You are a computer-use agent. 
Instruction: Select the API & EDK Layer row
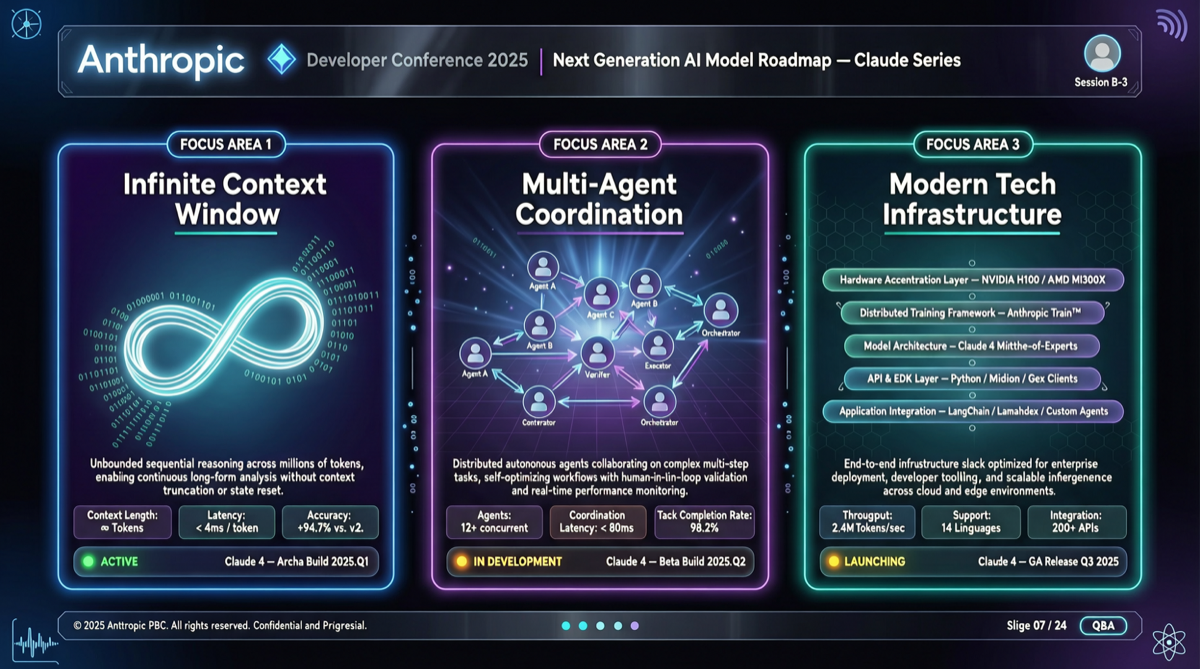[x=971, y=379]
